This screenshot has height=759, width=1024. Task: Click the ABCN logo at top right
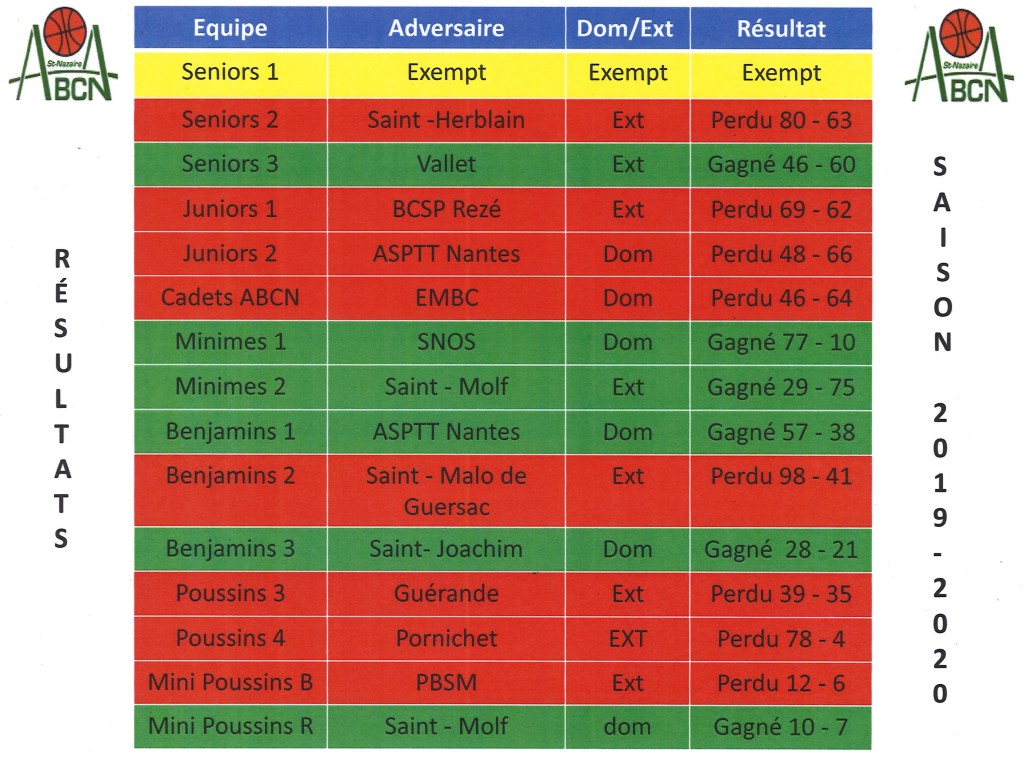tap(958, 56)
